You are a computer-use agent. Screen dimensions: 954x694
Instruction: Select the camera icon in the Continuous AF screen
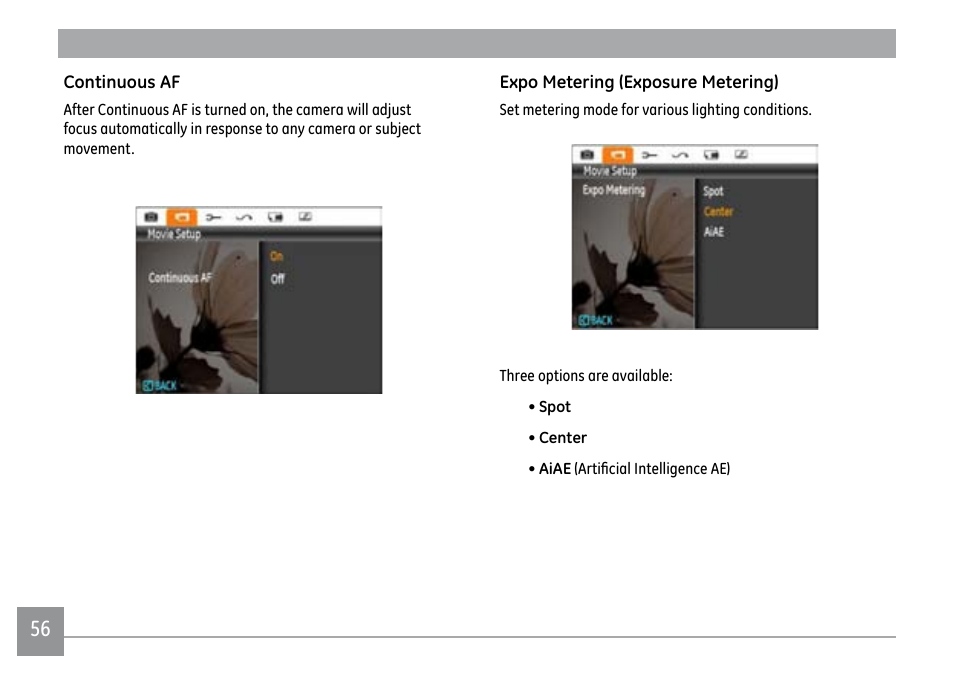pyautogui.click(x=151, y=217)
